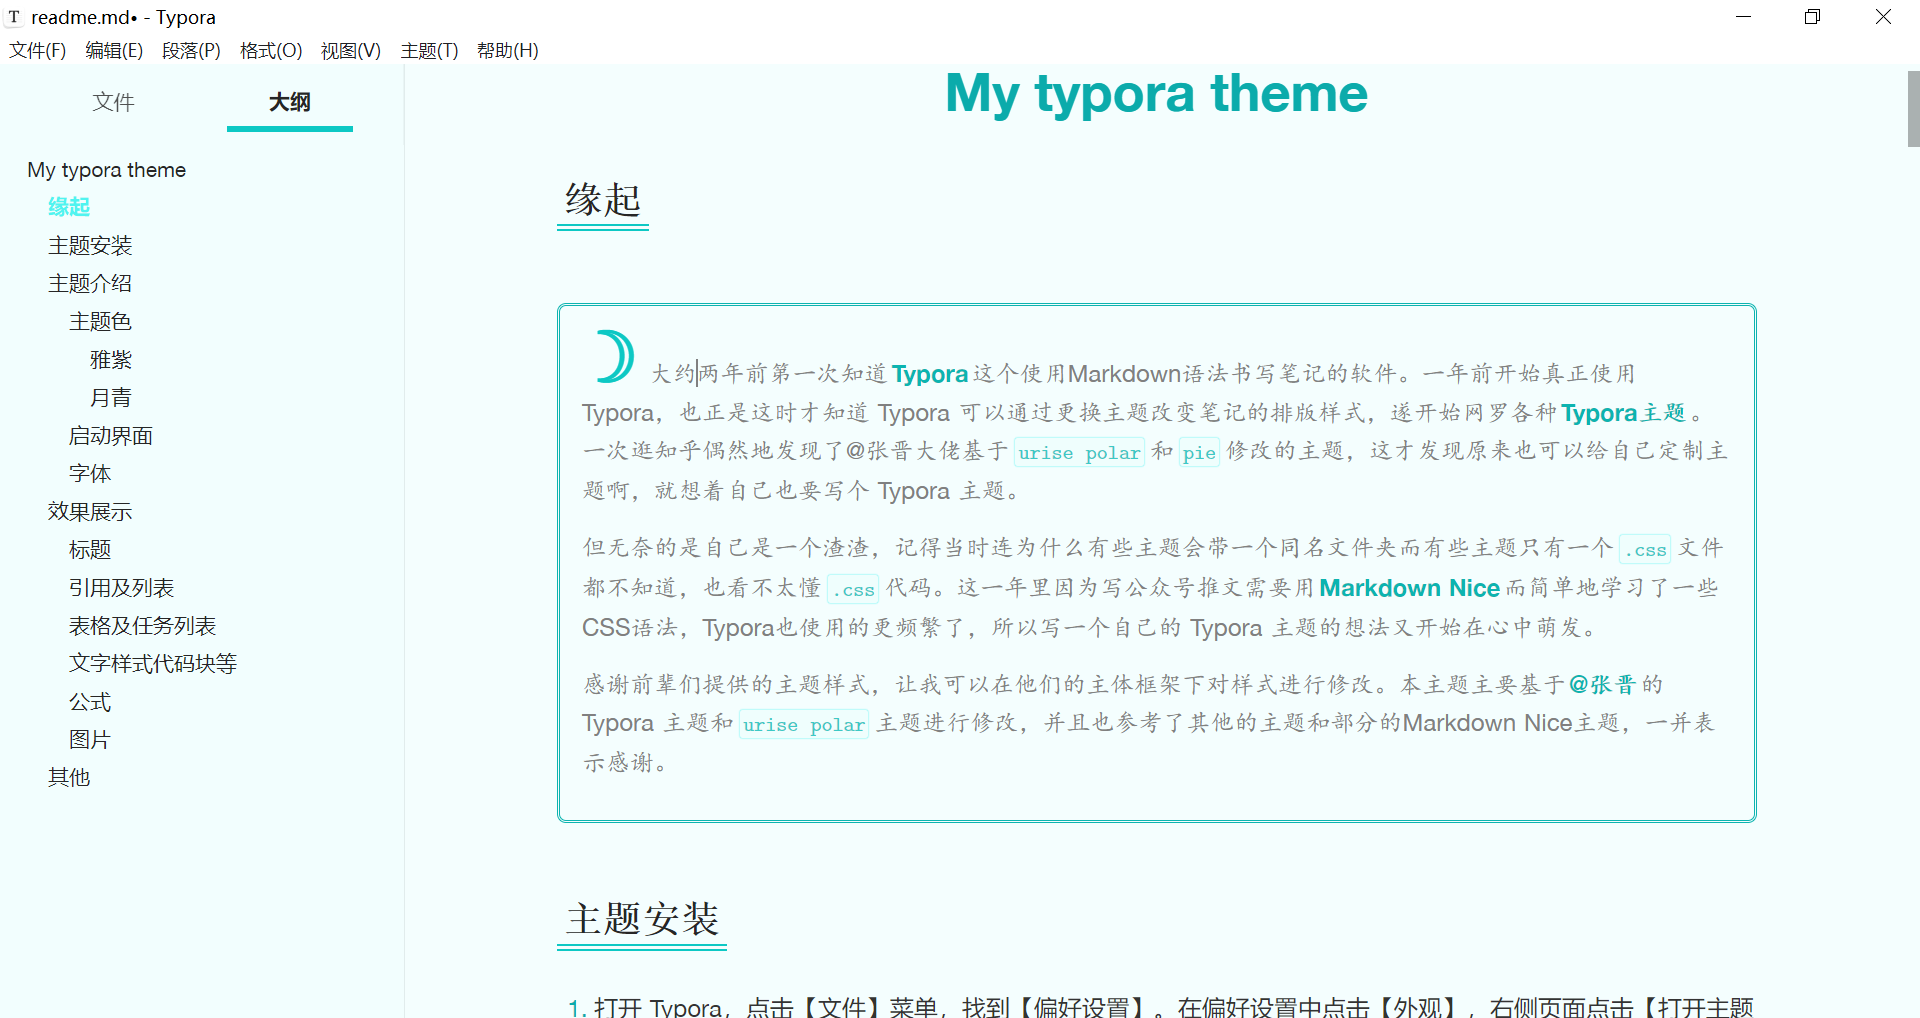Select 其他 in the outline panel
This screenshot has height=1018, width=1920.
tap(68, 777)
